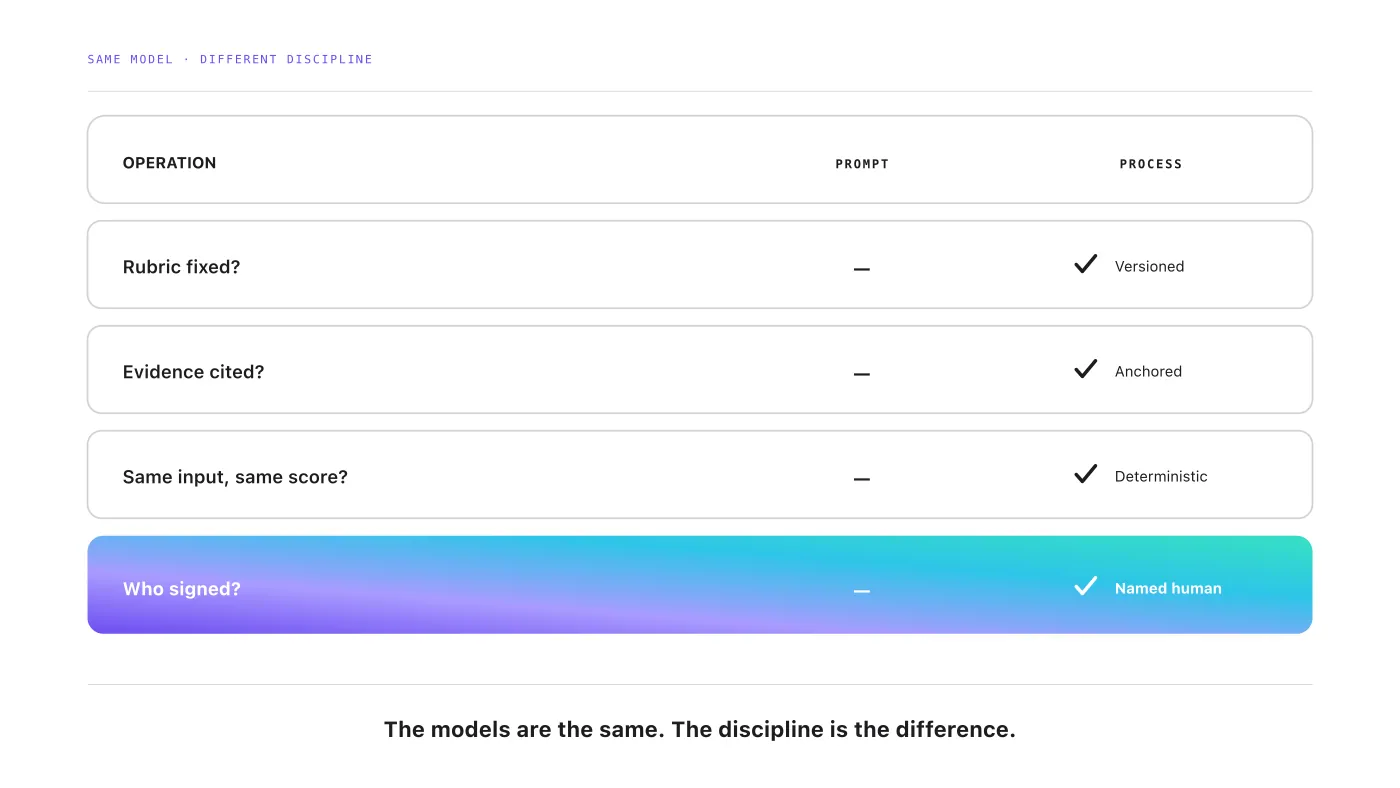Click the OPERATION column header

point(169,163)
